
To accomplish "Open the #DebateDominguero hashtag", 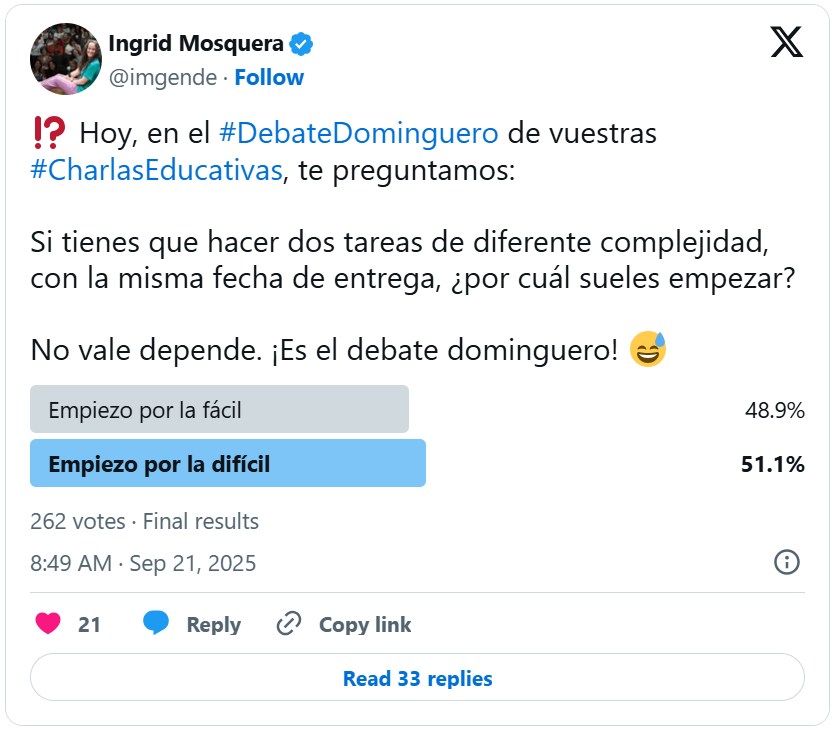I will (358, 132).
